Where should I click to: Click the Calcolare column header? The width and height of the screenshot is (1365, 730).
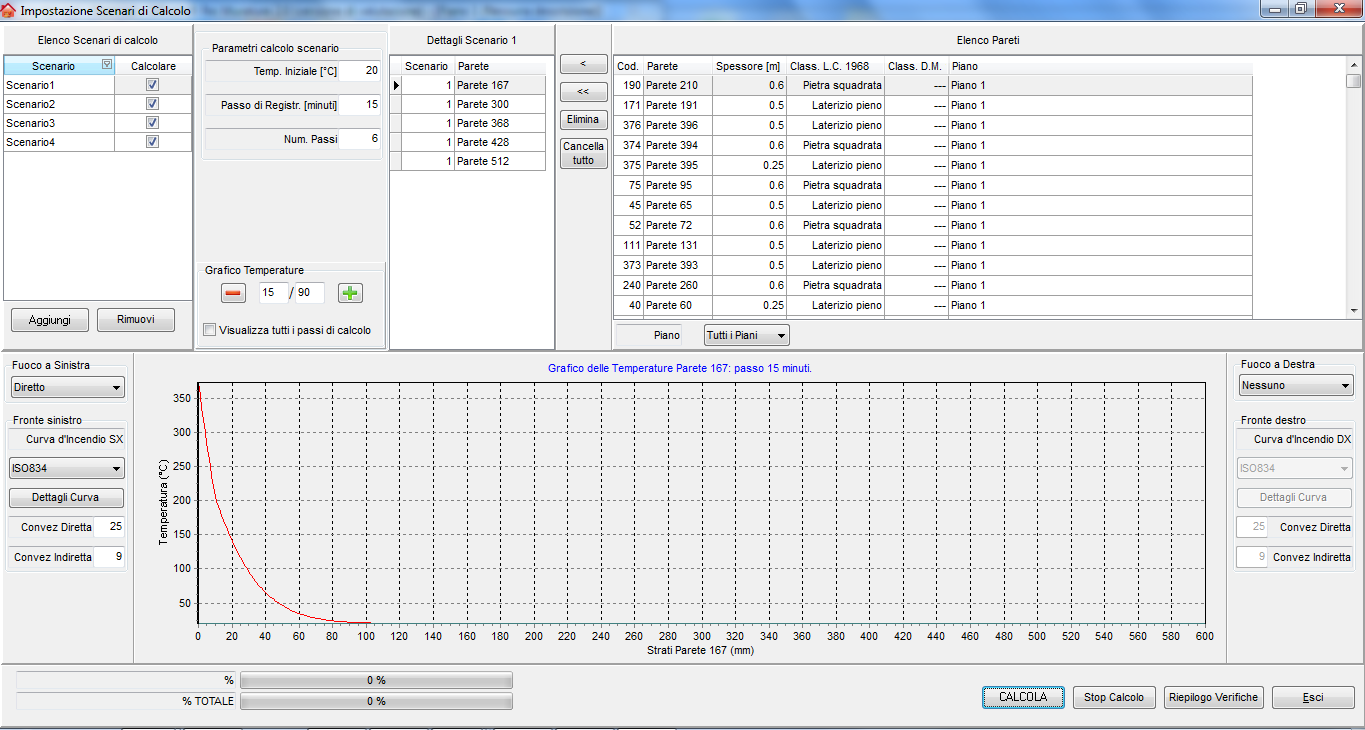[153, 65]
